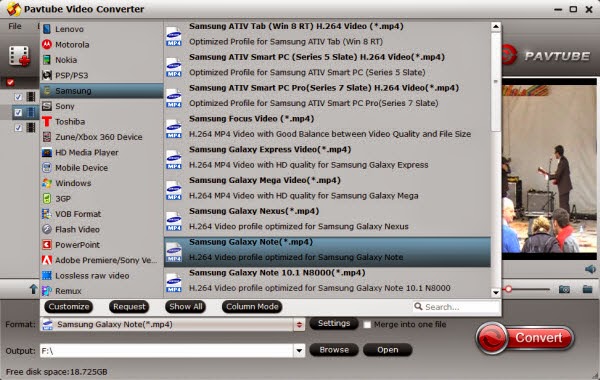This screenshot has width=600, height=380.
Task: Click the profile list scroll-down arrow
Action: coord(496,292)
